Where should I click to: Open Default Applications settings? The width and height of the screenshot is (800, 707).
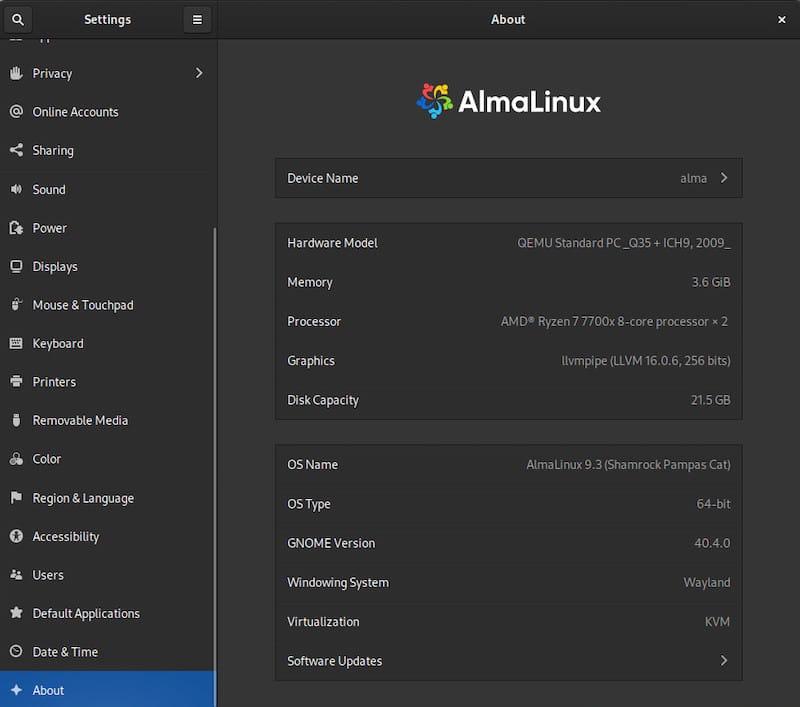(107, 613)
